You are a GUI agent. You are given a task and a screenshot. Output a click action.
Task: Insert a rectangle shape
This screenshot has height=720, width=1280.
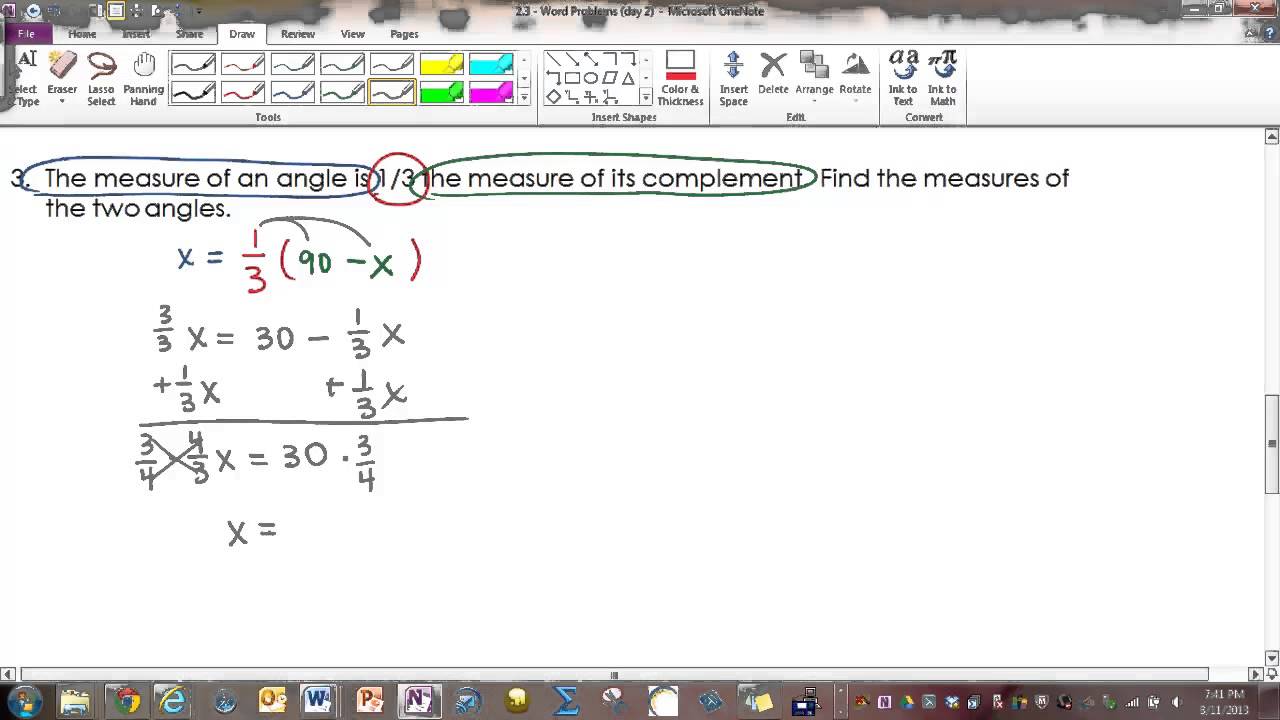[x=572, y=78]
